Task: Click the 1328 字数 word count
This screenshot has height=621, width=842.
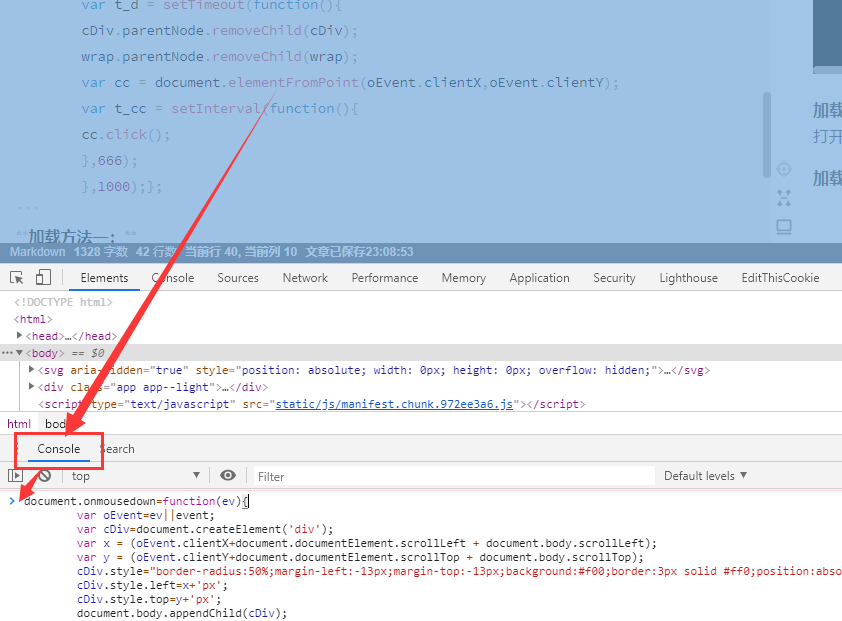Action: pos(101,252)
